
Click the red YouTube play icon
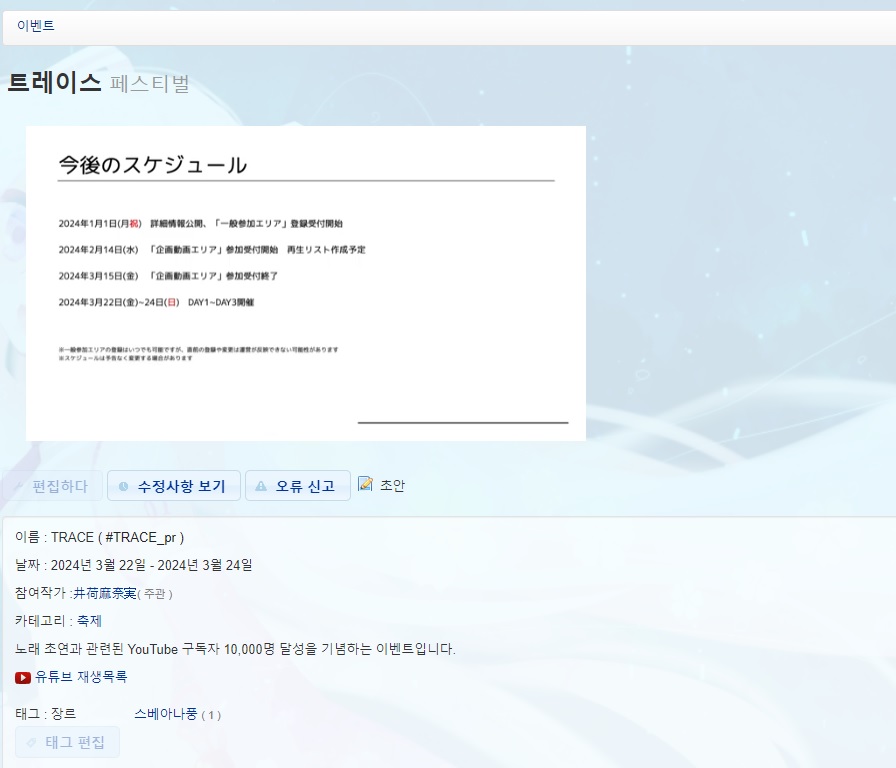pos(23,678)
